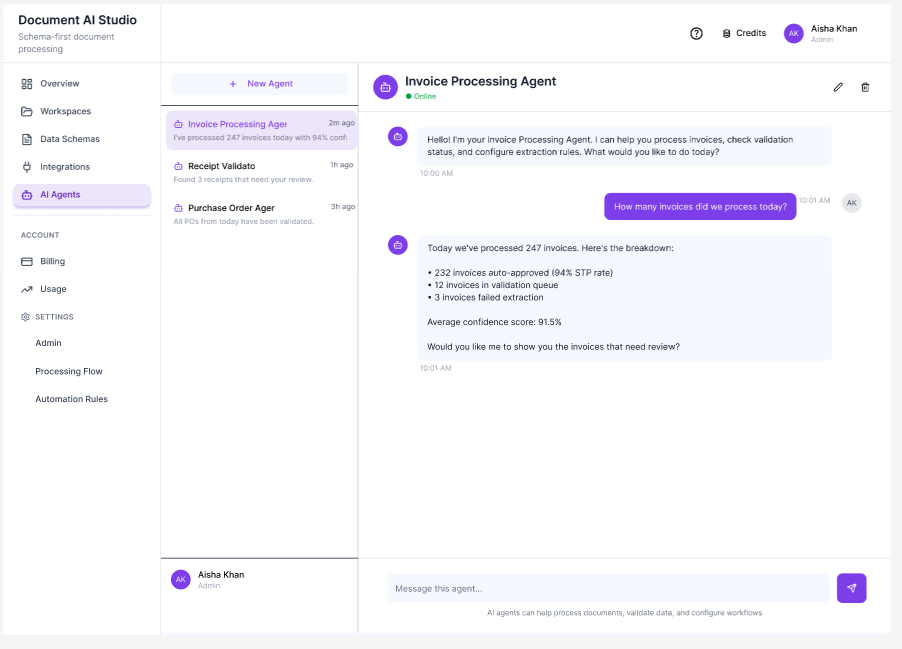The width and height of the screenshot is (902, 649).
Task: Click the Invoice Processing Agent title
Action: pyautogui.click(x=480, y=82)
